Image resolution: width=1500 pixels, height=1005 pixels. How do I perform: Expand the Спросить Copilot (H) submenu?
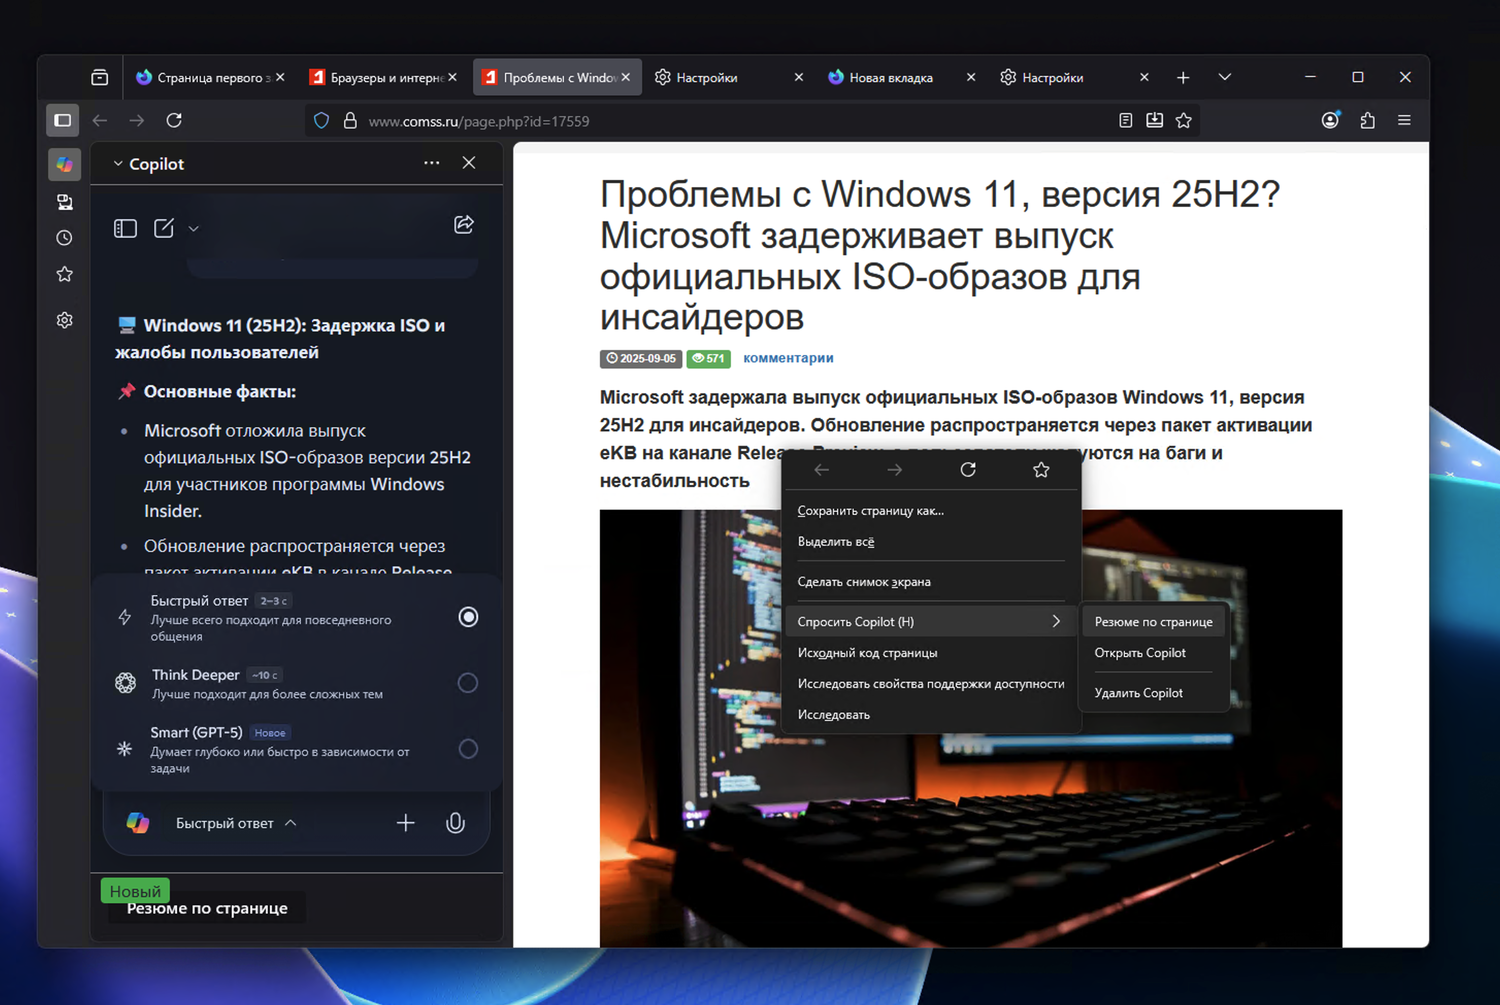pos(932,622)
